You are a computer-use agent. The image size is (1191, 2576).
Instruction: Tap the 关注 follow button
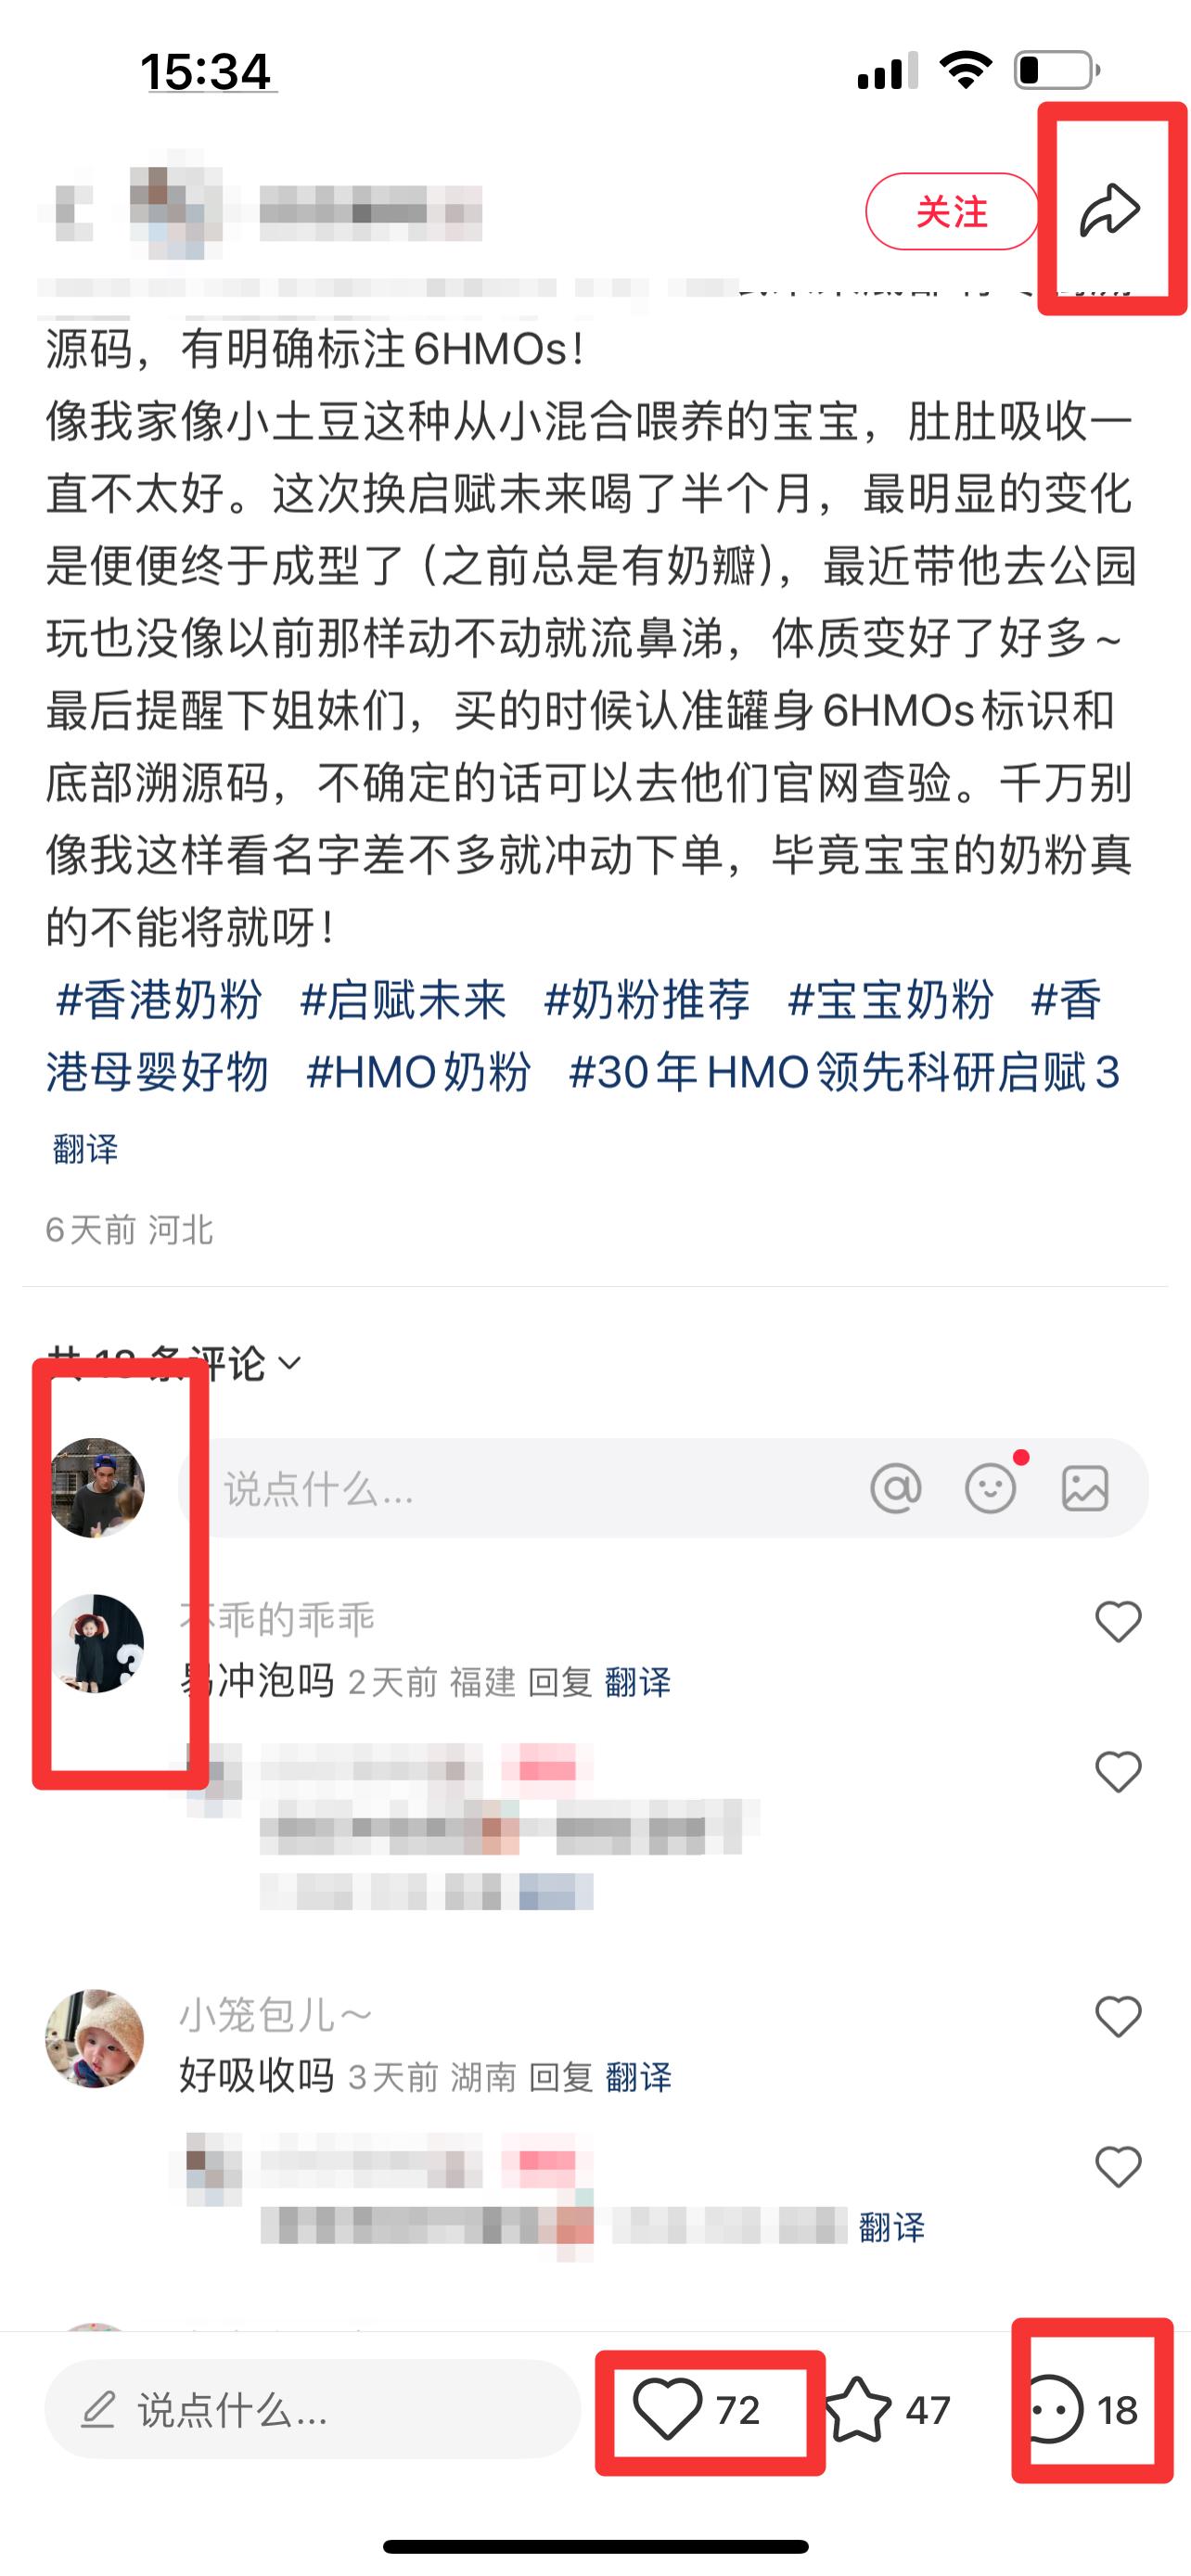(952, 211)
